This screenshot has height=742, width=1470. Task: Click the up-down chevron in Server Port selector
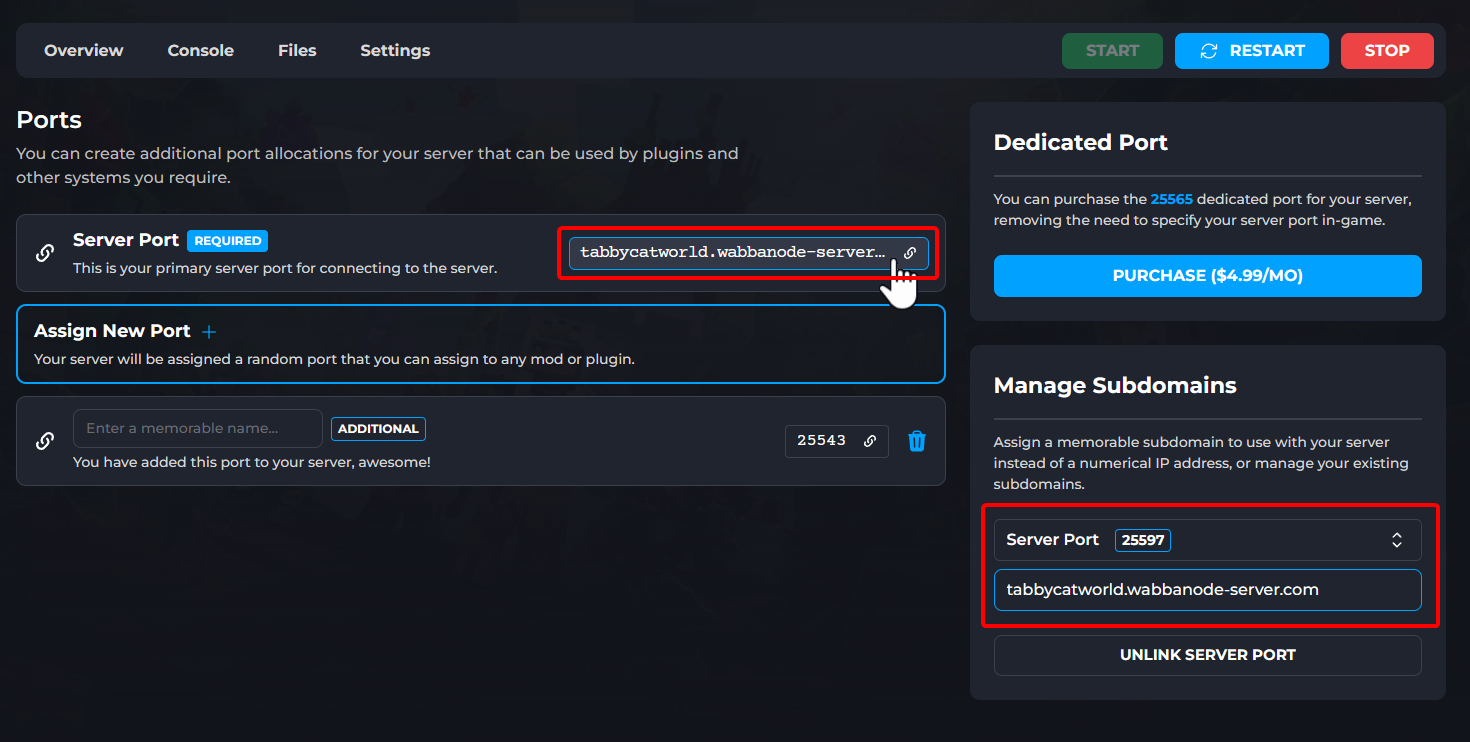1397,540
